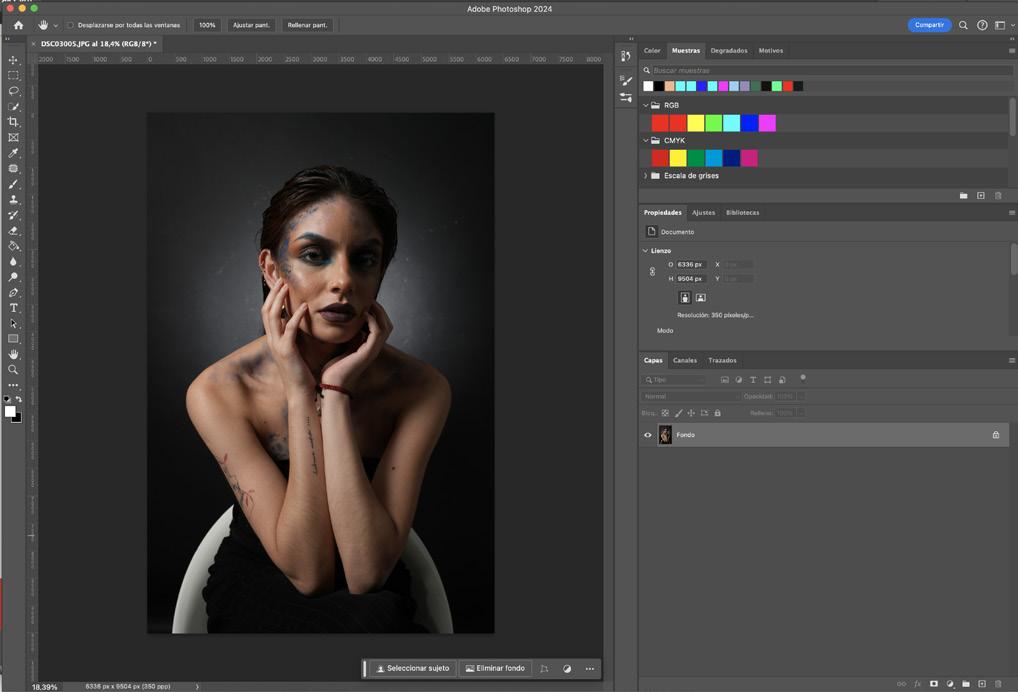This screenshot has width=1018, height=692.
Task: Activate the Clone Stamp tool
Action: point(13,200)
